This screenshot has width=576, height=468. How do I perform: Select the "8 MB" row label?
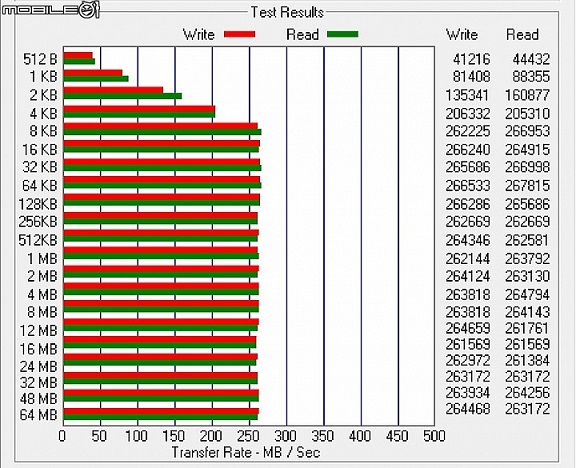click(x=42, y=312)
